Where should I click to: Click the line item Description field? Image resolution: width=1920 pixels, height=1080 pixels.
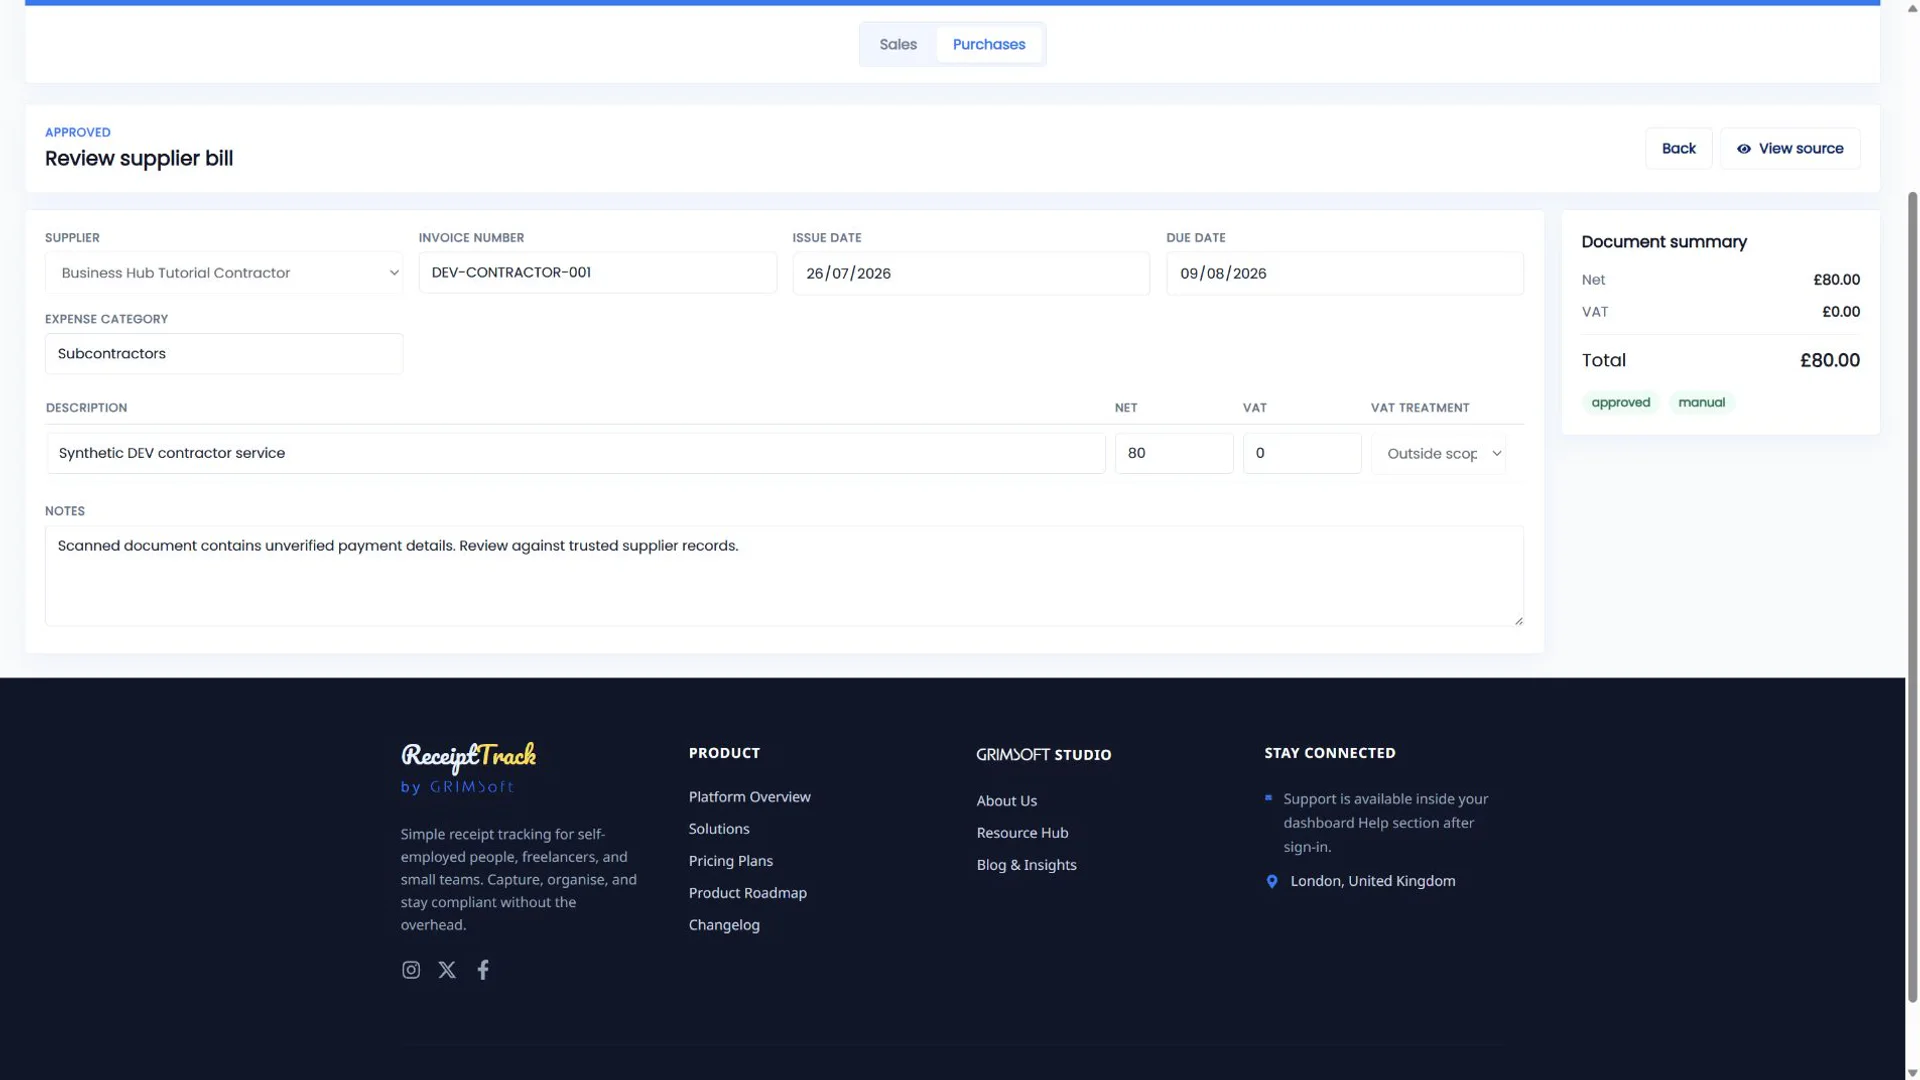(576, 454)
